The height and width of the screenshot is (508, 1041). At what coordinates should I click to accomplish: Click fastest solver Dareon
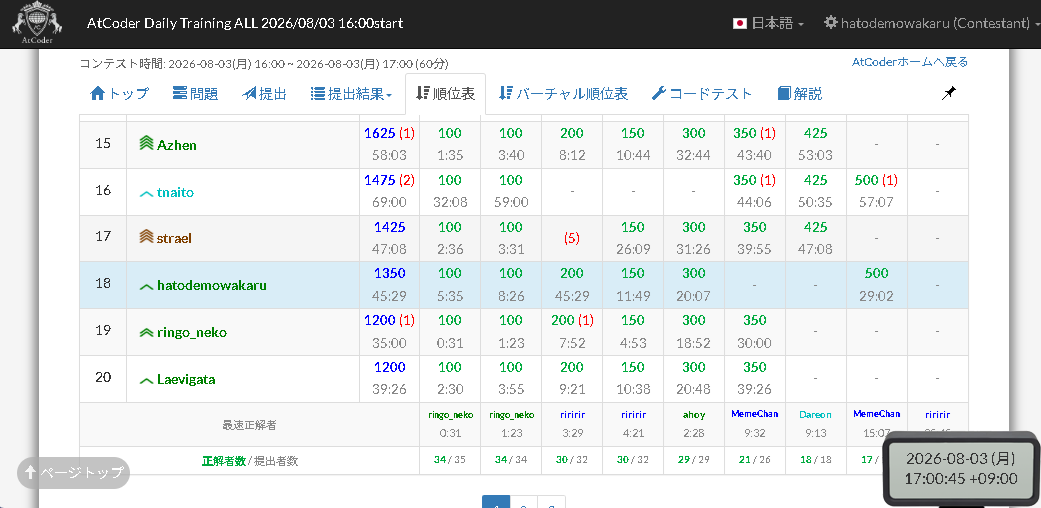tap(815, 414)
